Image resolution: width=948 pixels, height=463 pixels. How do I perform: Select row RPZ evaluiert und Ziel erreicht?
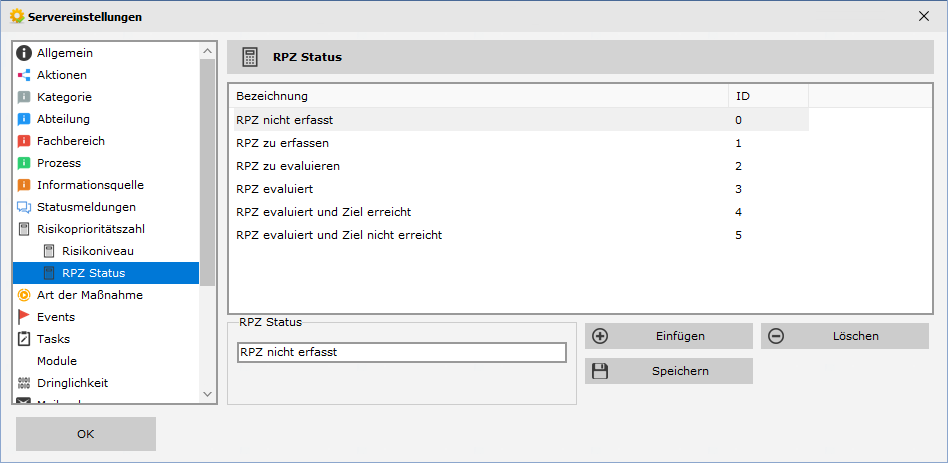click(x=521, y=212)
